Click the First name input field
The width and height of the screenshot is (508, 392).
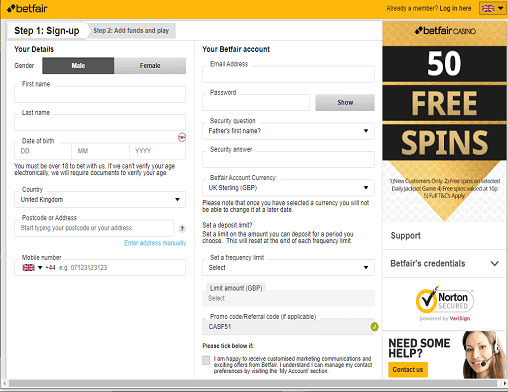pos(100,94)
